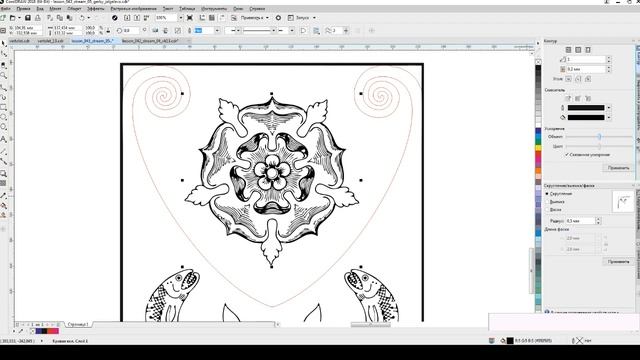Open the Запуск dropdown
Screen dimensions: 640x360
[x=314, y=18]
